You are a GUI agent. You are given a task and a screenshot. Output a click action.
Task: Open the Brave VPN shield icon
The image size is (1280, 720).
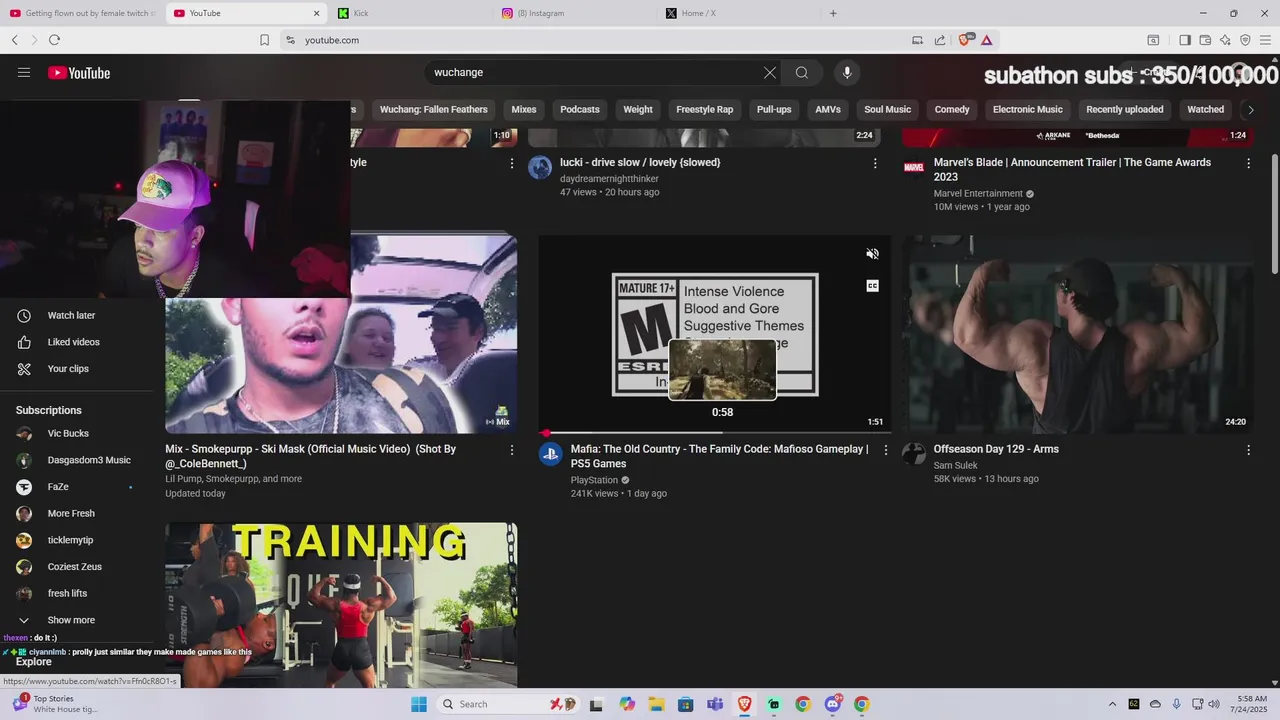tap(1245, 40)
